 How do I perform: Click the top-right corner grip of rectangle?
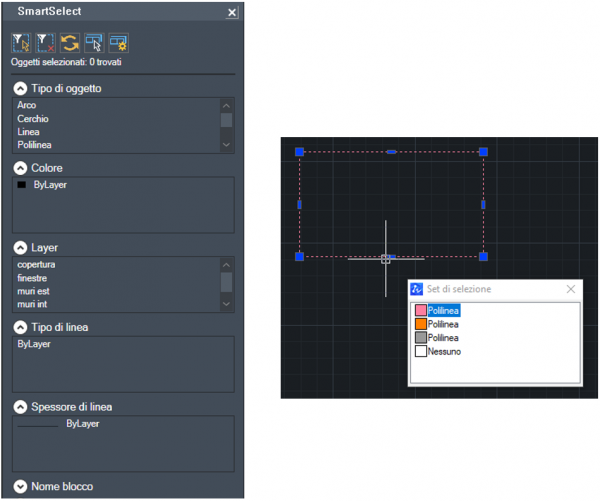pyautogui.click(x=484, y=152)
